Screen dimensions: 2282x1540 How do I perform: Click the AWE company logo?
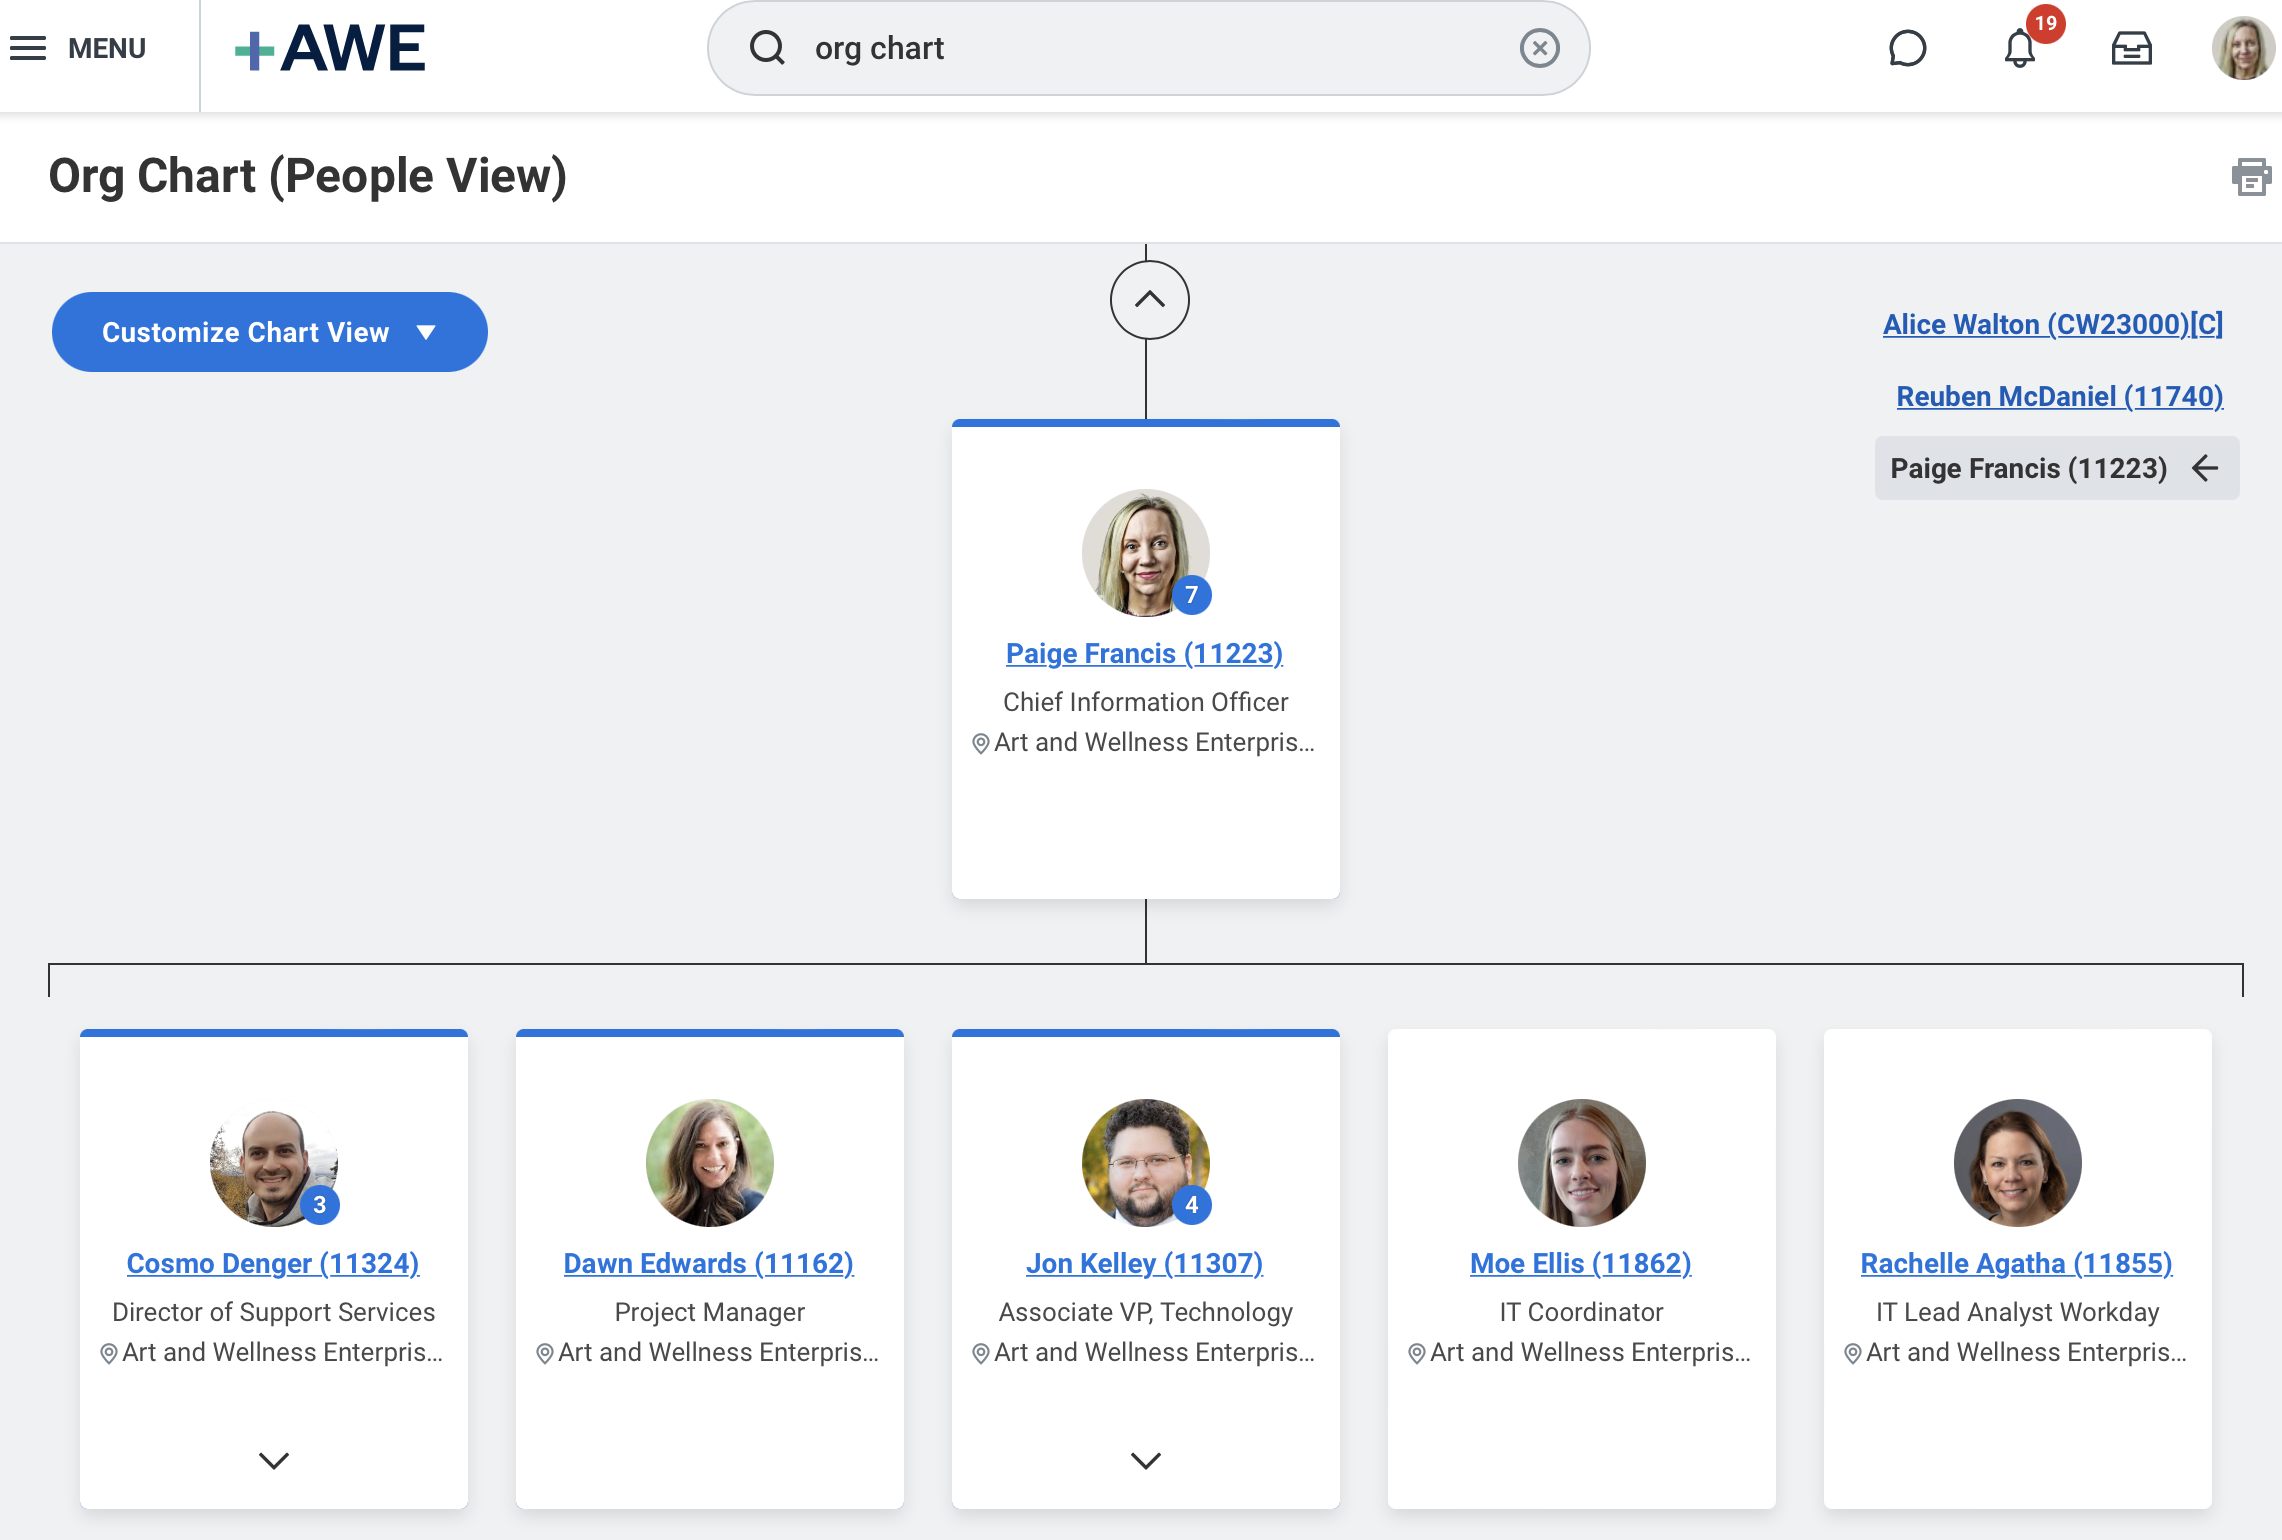coord(330,47)
